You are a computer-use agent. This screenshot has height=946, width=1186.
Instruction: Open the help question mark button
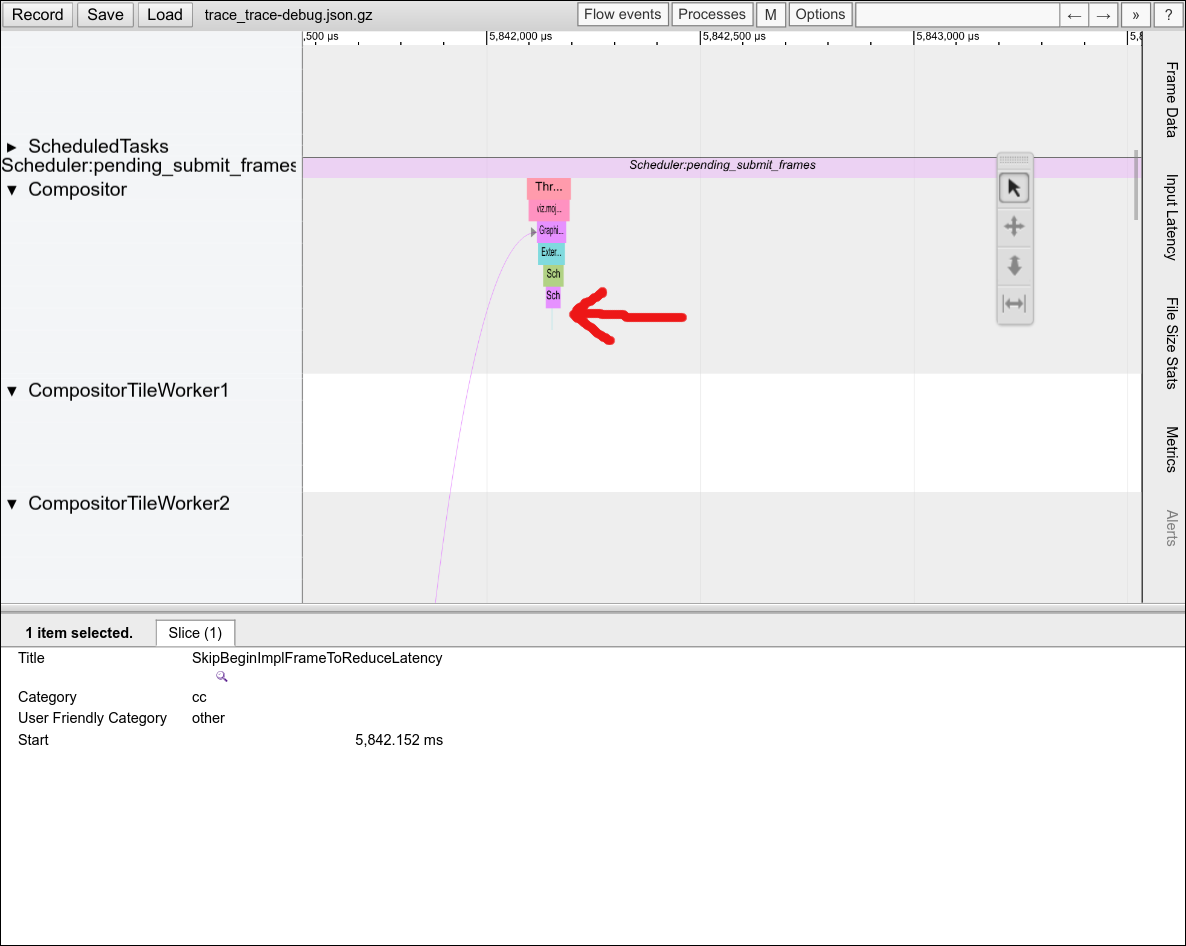[1167, 15]
